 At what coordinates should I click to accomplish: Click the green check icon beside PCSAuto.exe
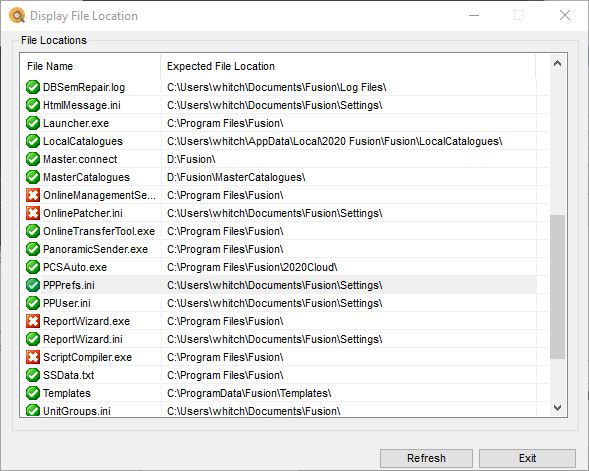[33, 267]
